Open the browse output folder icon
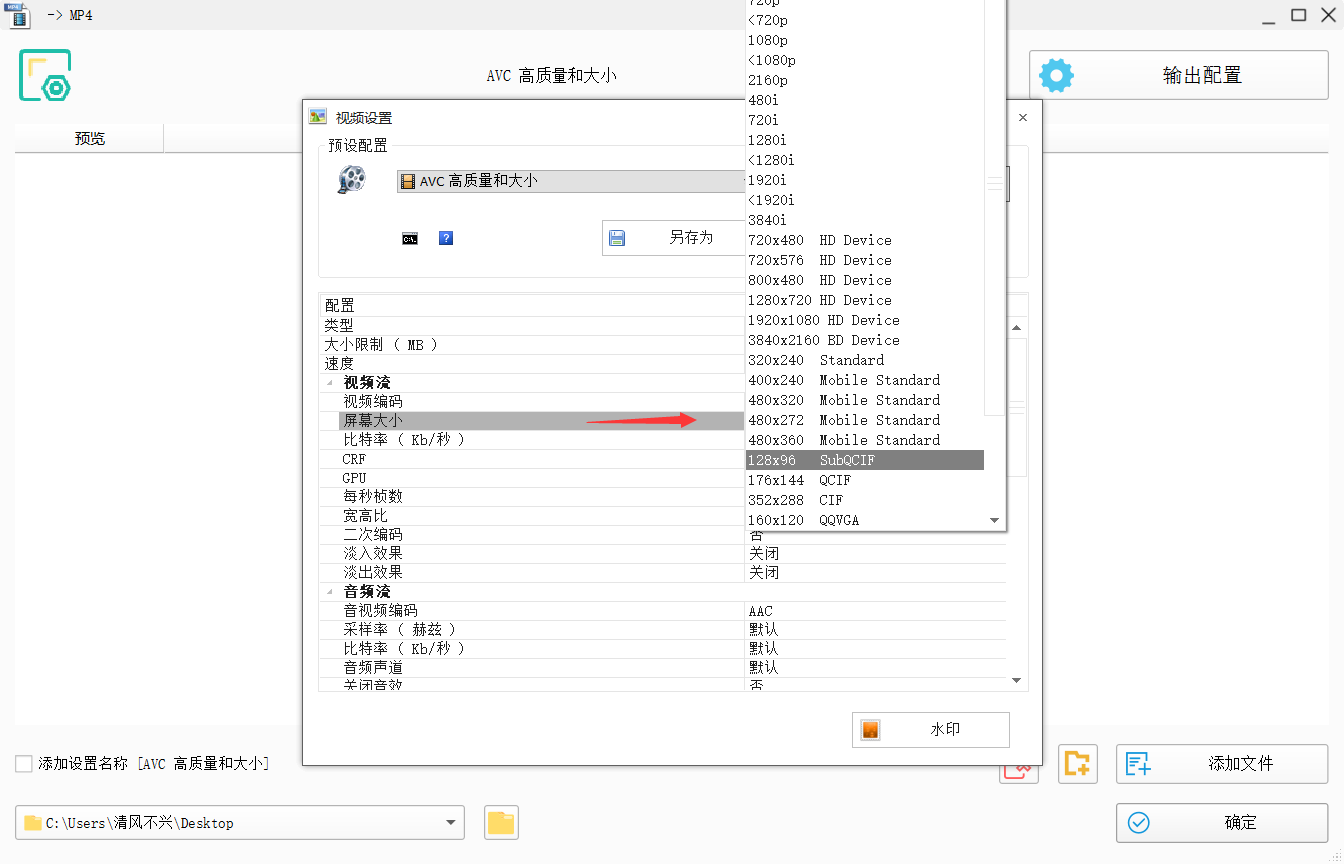Image resolution: width=1344 pixels, height=864 pixels. 501,823
